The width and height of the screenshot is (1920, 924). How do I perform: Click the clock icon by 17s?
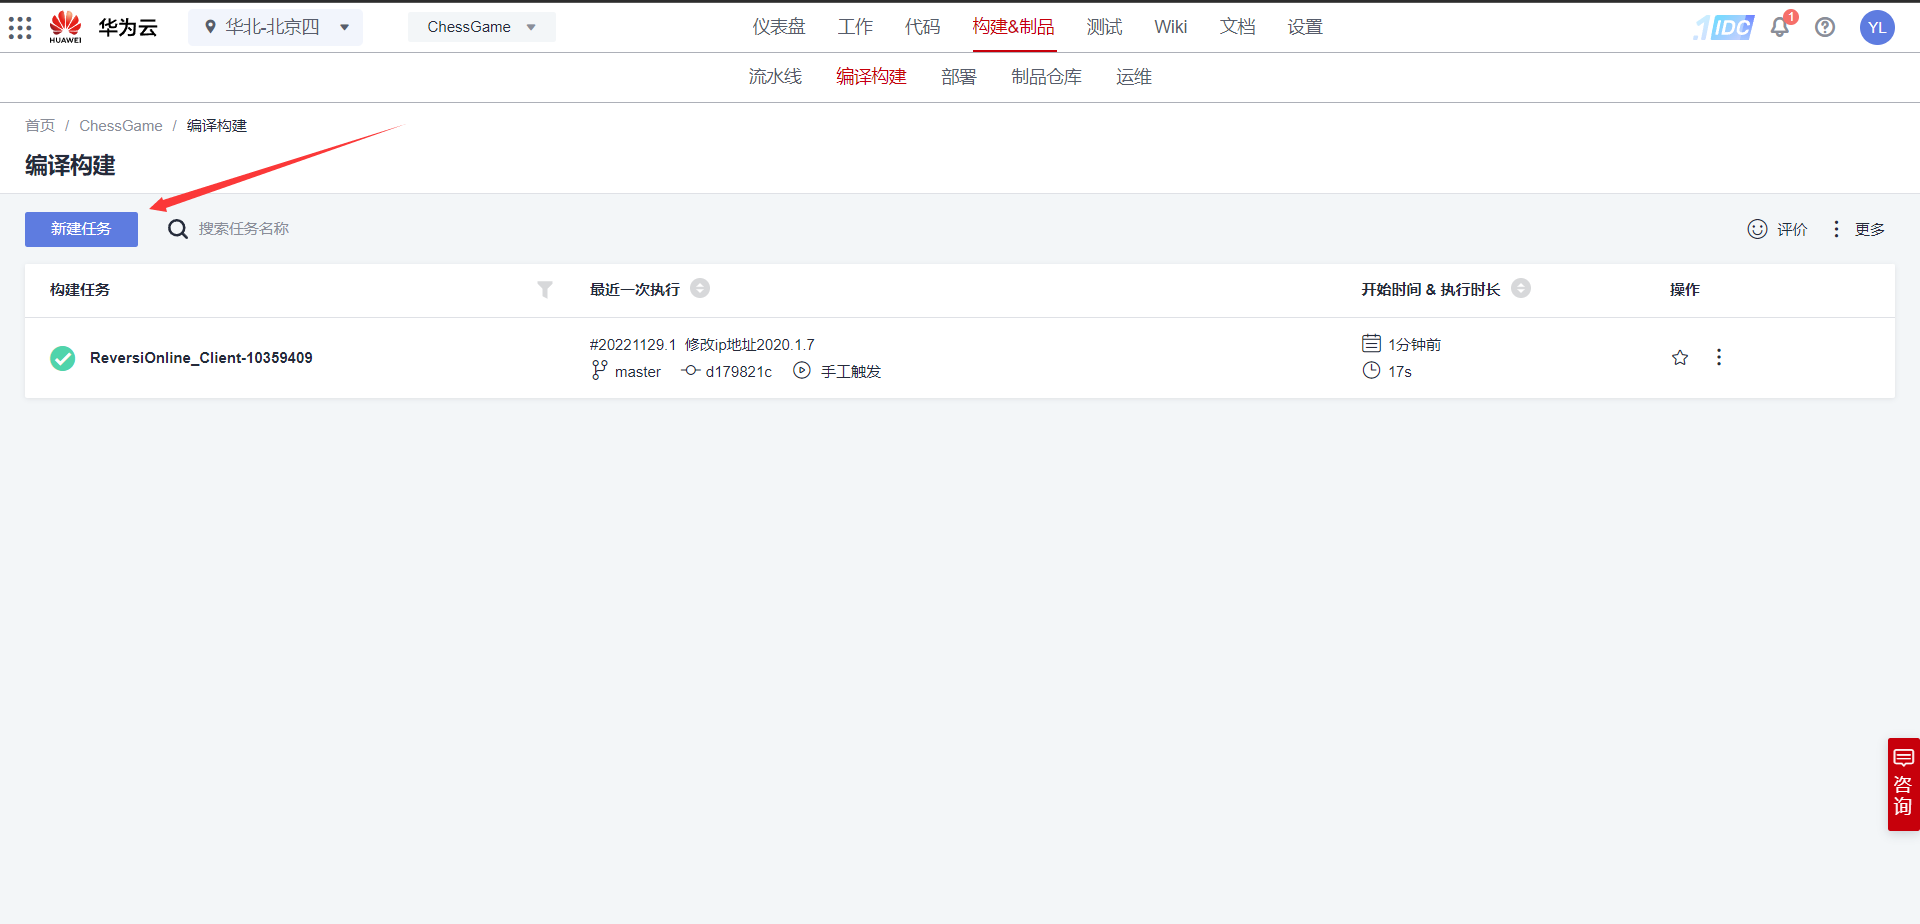1371,370
